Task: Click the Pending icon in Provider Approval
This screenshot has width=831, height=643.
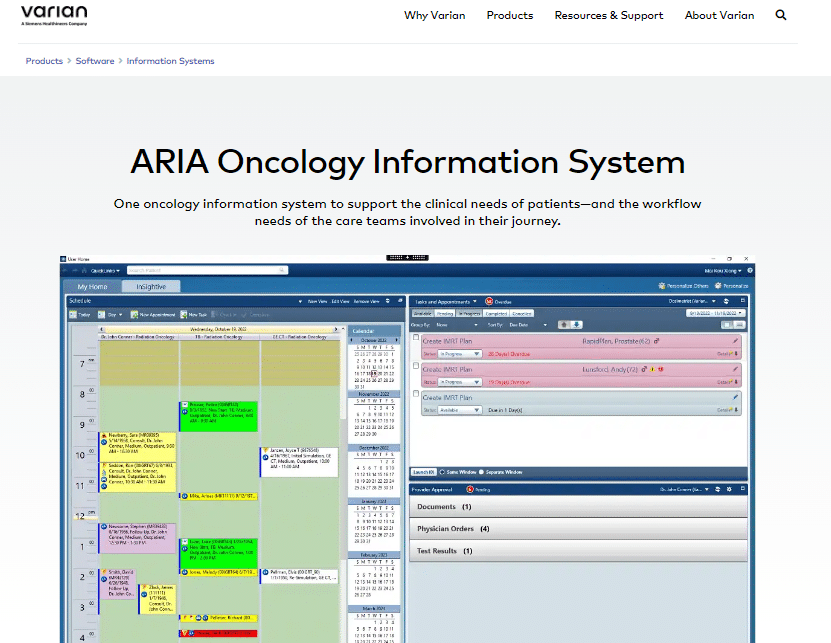Action: (470, 489)
